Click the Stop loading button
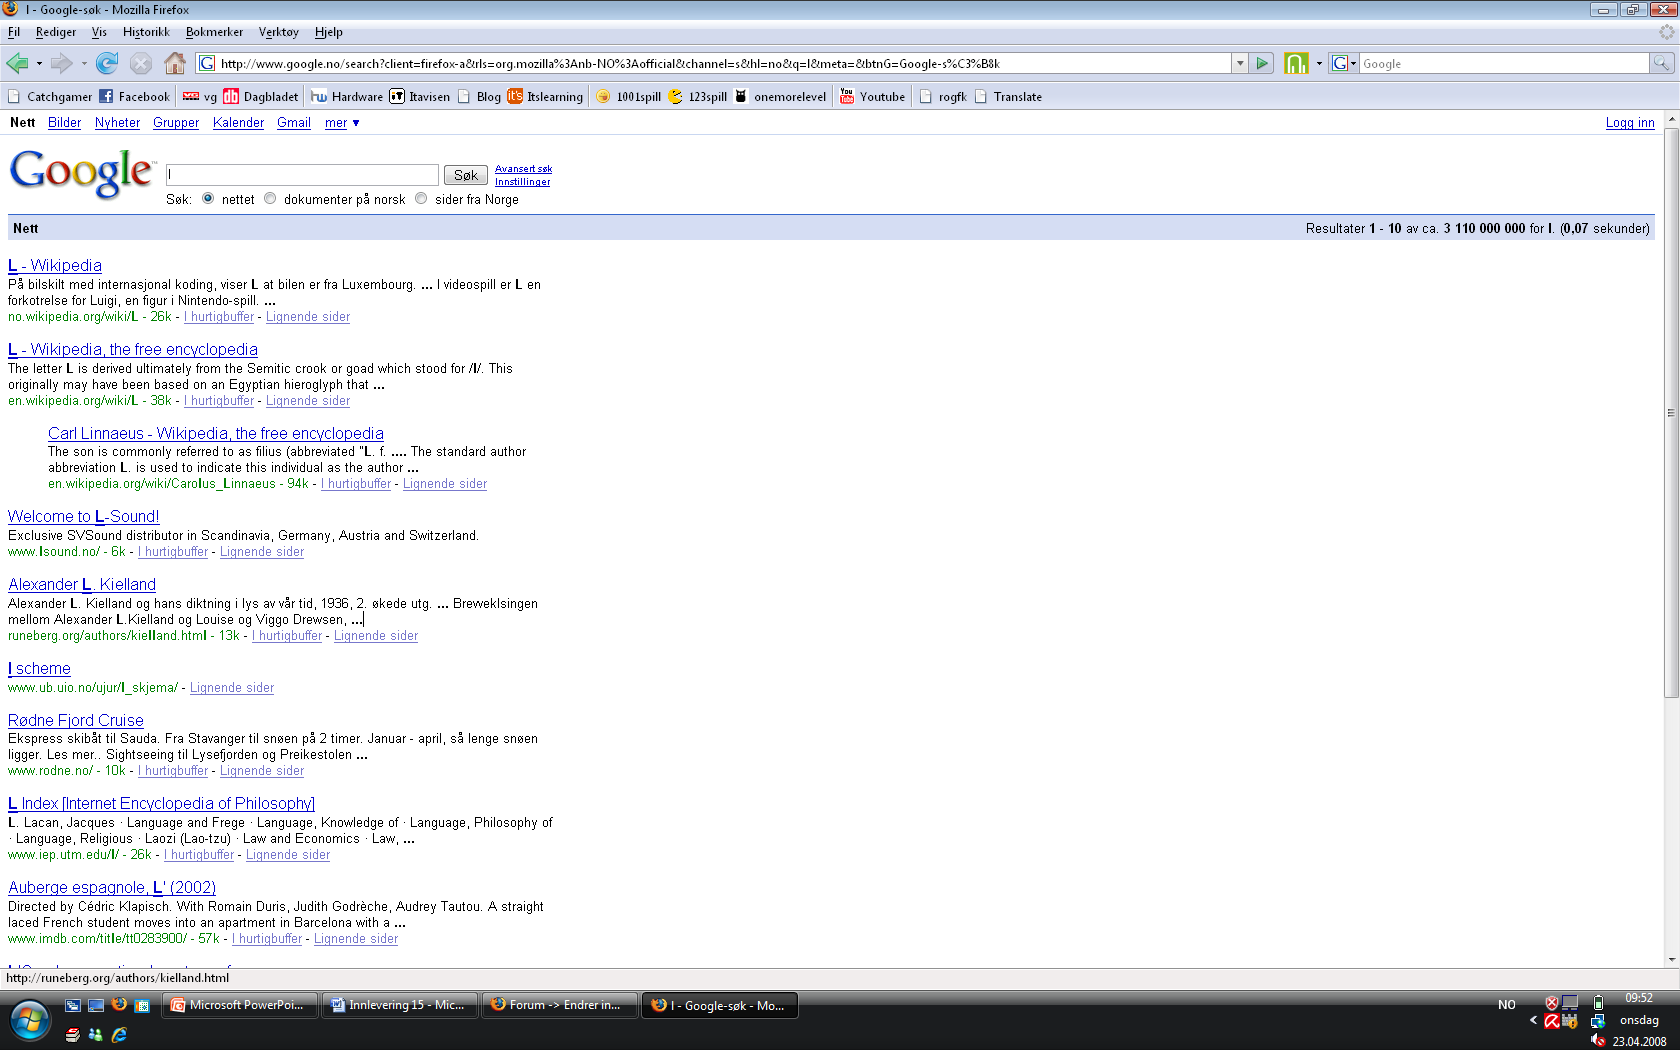1680x1050 pixels. [141, 63]
